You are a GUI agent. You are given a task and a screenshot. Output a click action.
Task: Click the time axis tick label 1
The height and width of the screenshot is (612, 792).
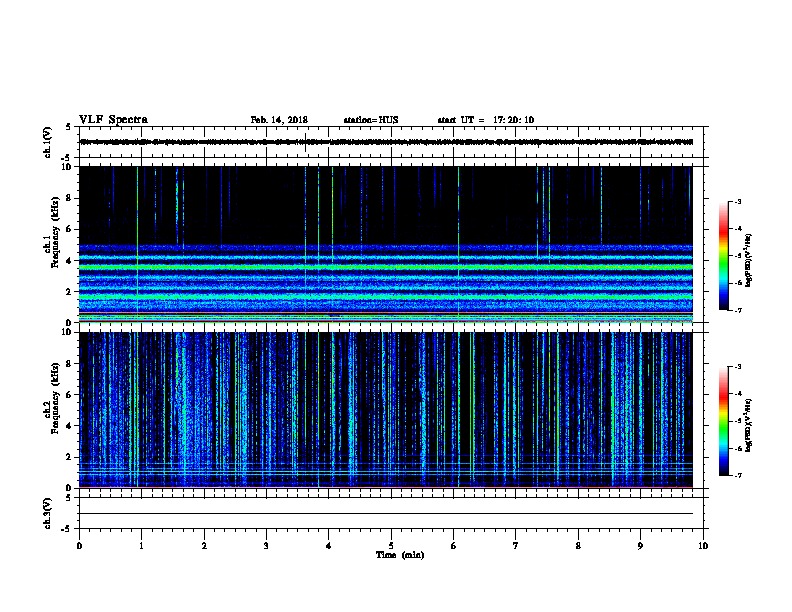pyautogui.click(x=141, y=545)
